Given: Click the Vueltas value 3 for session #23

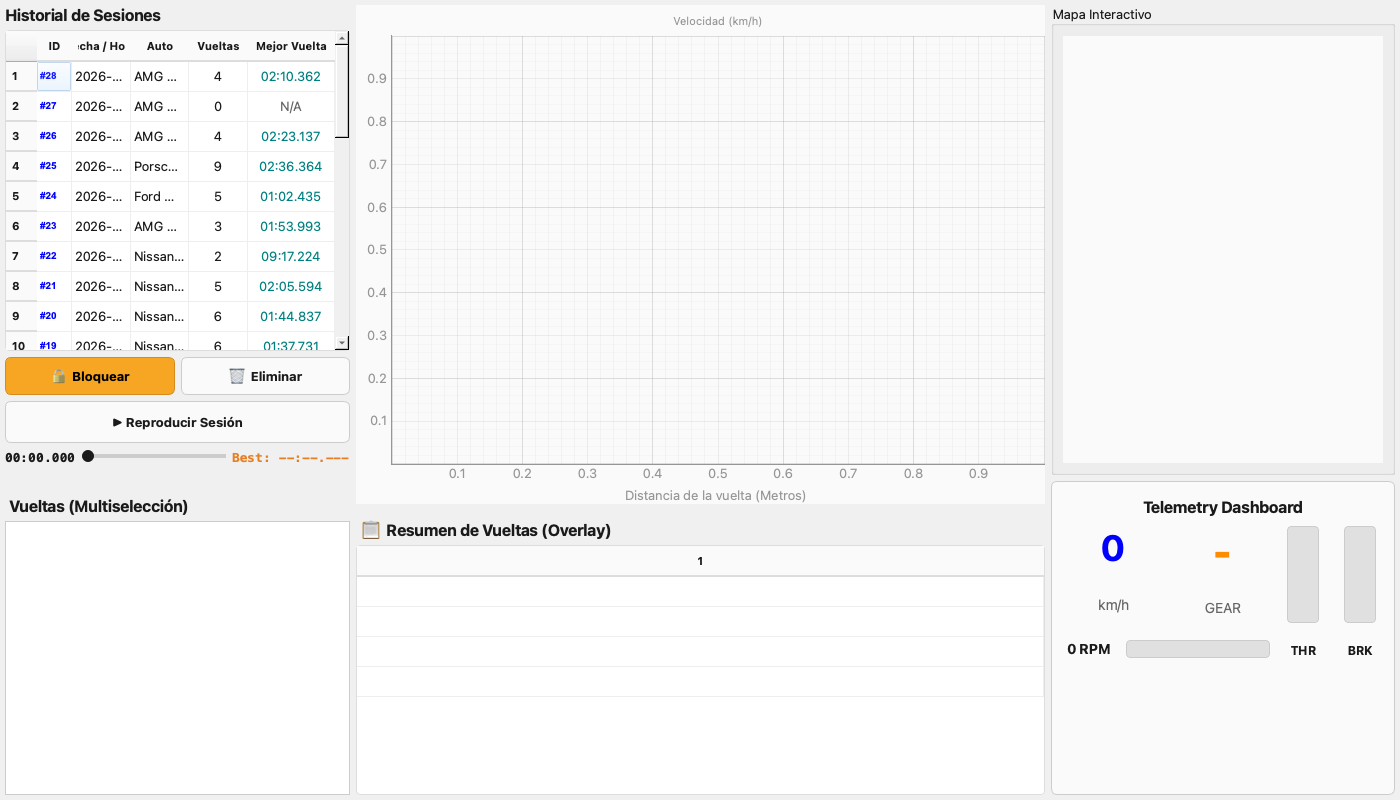Looking at the screenshot, I should click(218, 226).
